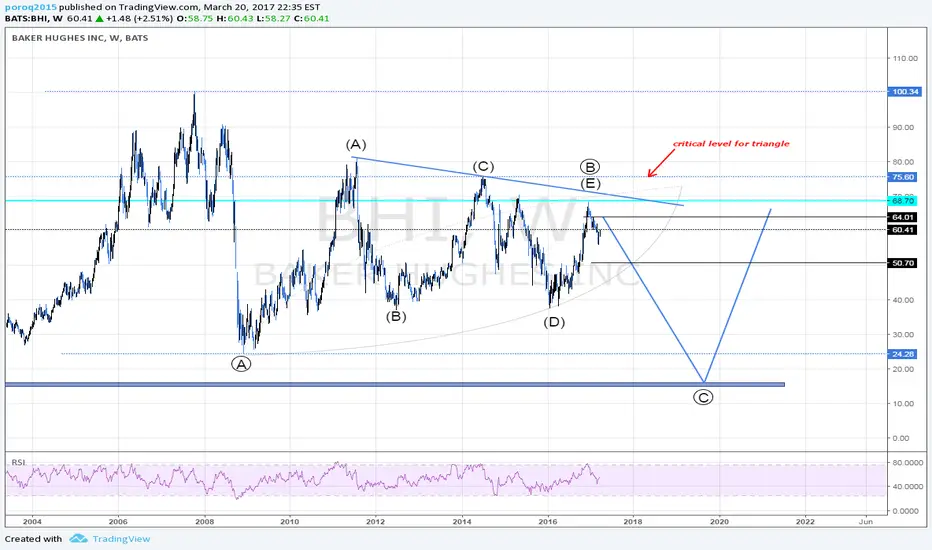Click the (B) wave label
Image resolution: width=932 pixels, height=550 pixels.
click(396, 316)
